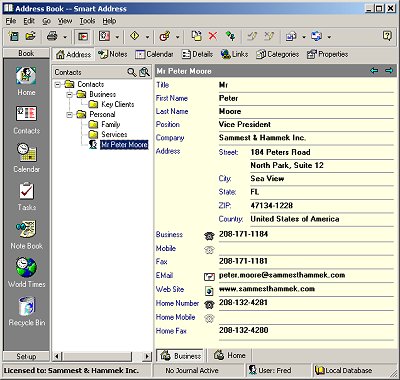
Task: Click the red address card toolbar icon
Action: click(x=104, y=36)
